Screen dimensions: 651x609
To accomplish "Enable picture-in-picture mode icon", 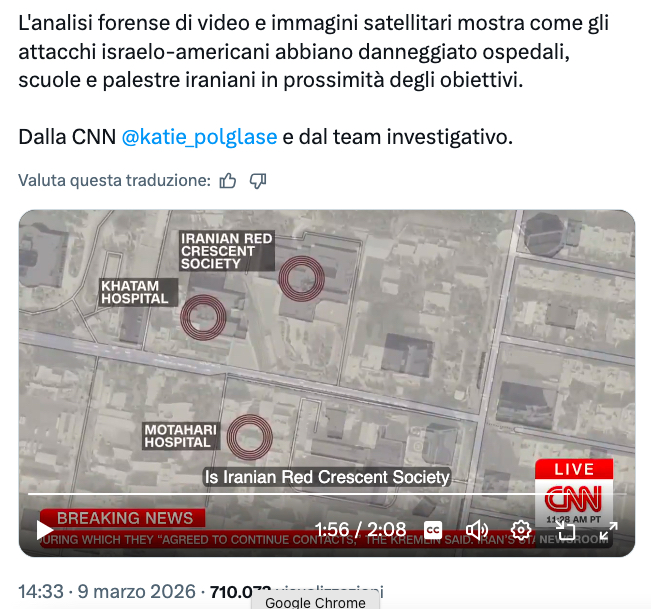I will [565, 530].
